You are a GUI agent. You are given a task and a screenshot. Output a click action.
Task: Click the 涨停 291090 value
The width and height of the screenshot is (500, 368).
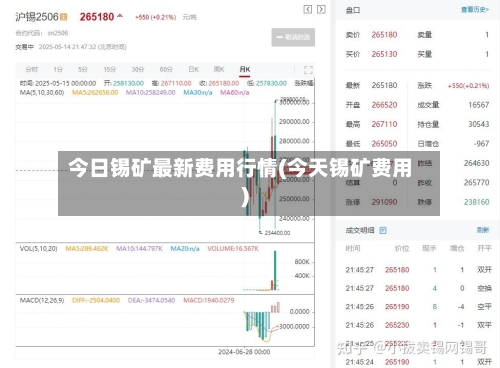384,202
